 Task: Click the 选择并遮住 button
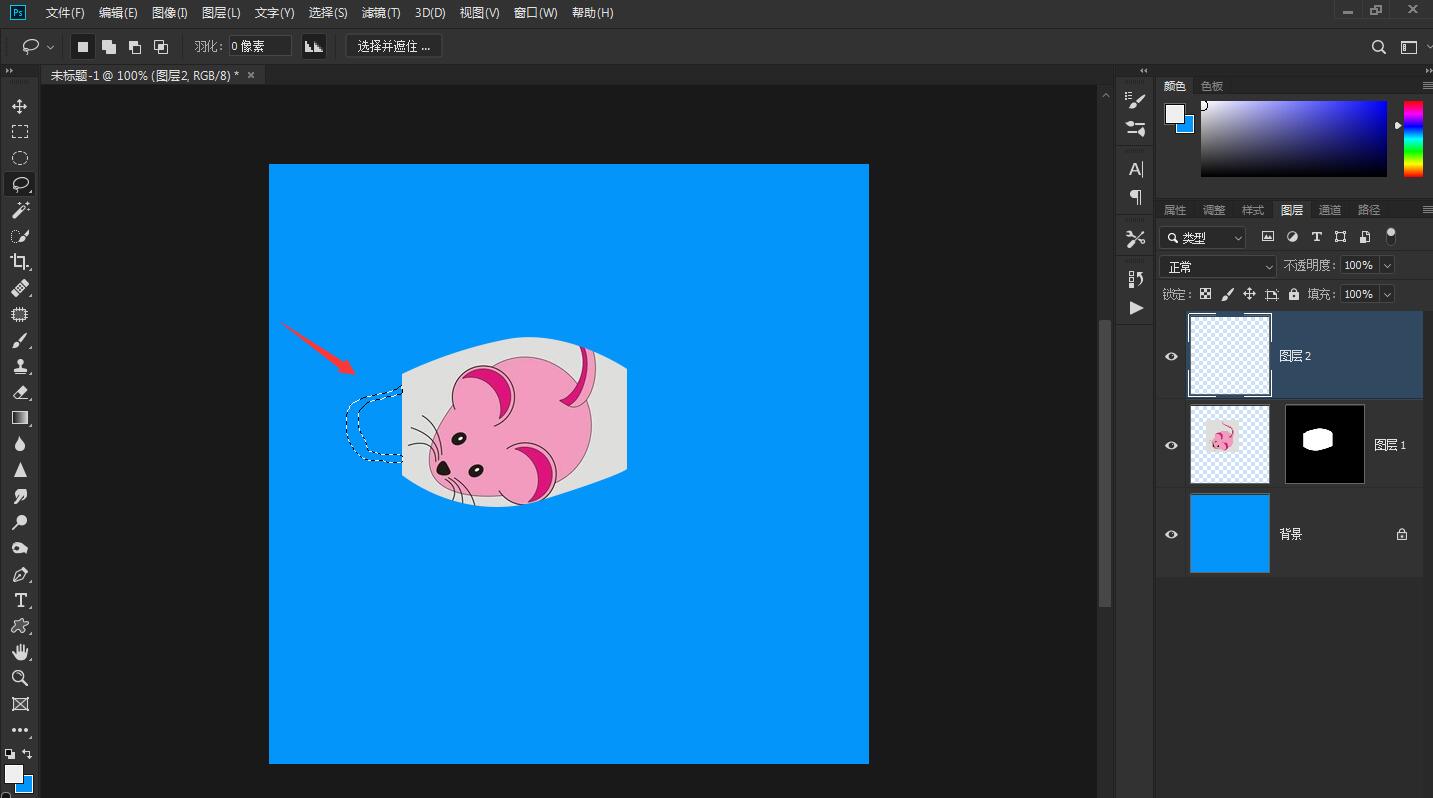click(393, 46)
